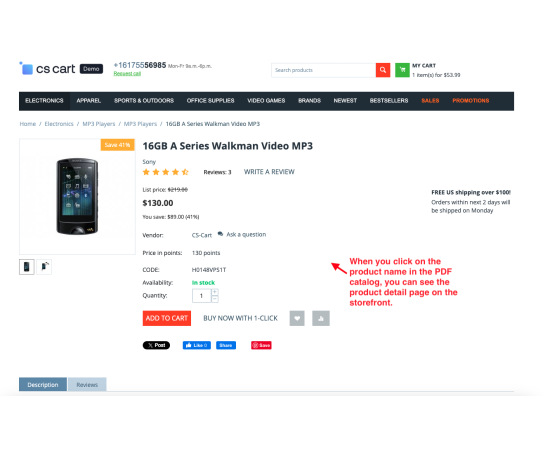Open the green shopping cart icon
Screen dimensions: 550x450
402,70
